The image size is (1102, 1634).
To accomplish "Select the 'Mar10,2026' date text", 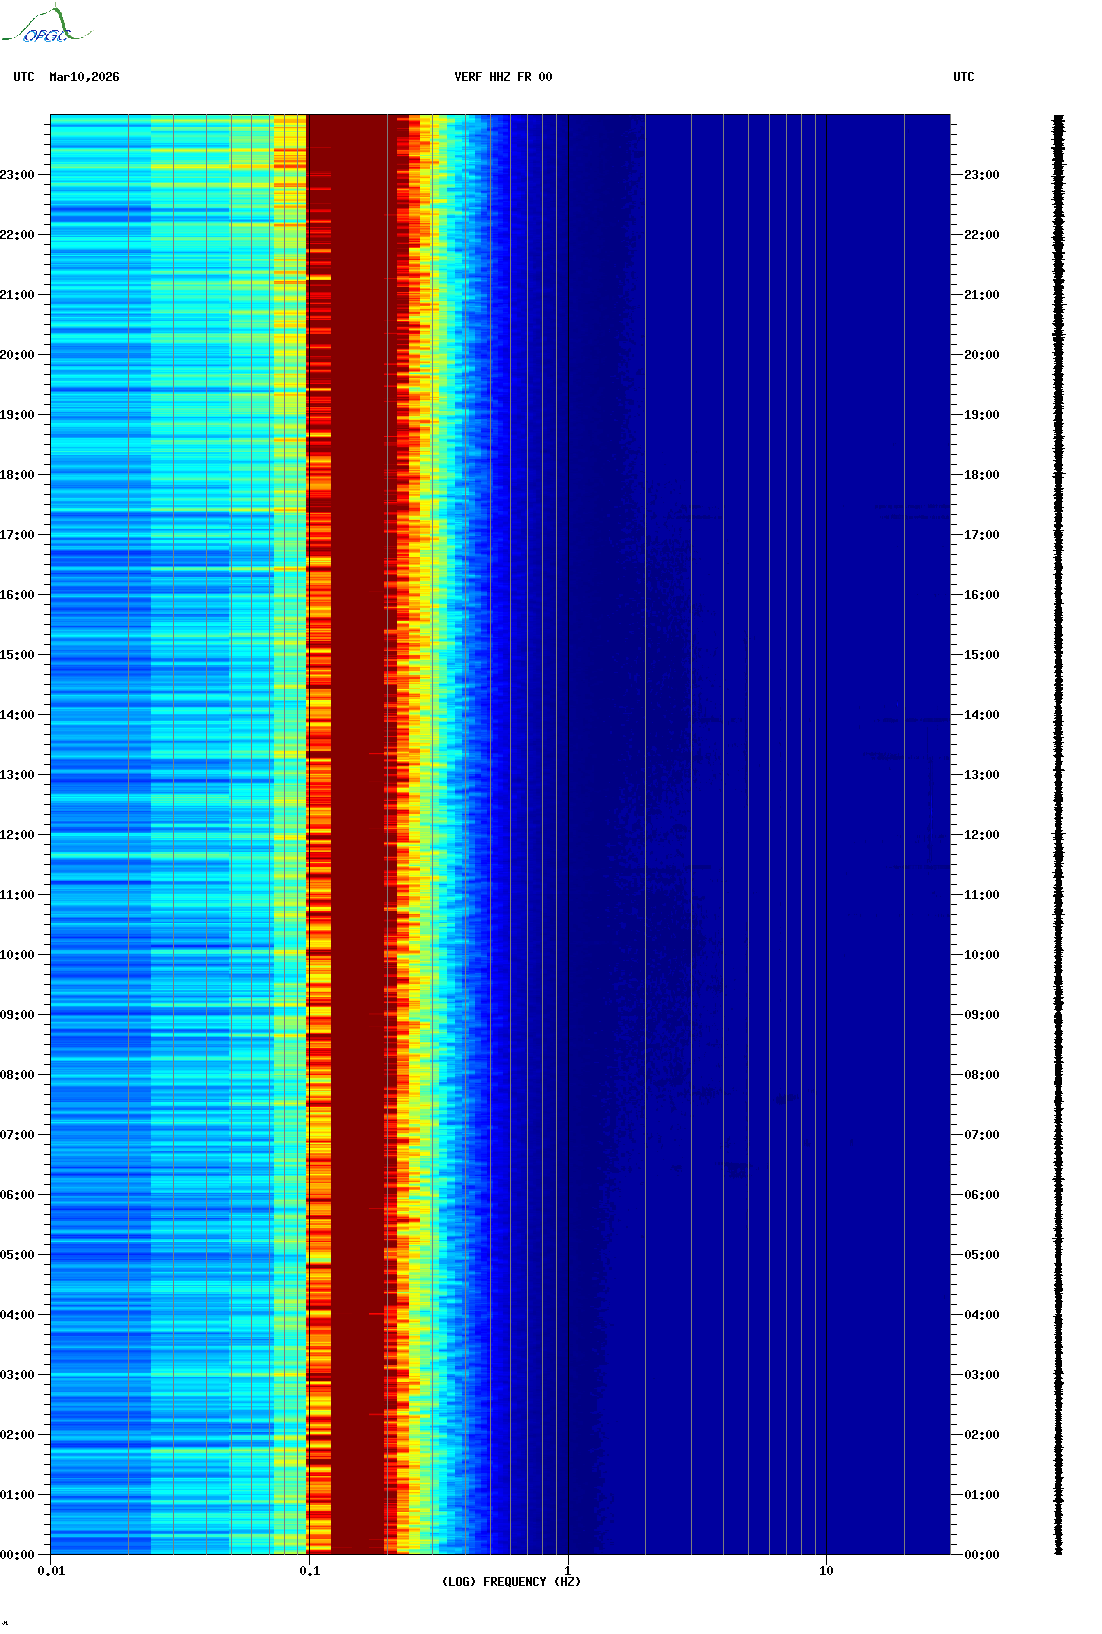I will click(84, 77).
